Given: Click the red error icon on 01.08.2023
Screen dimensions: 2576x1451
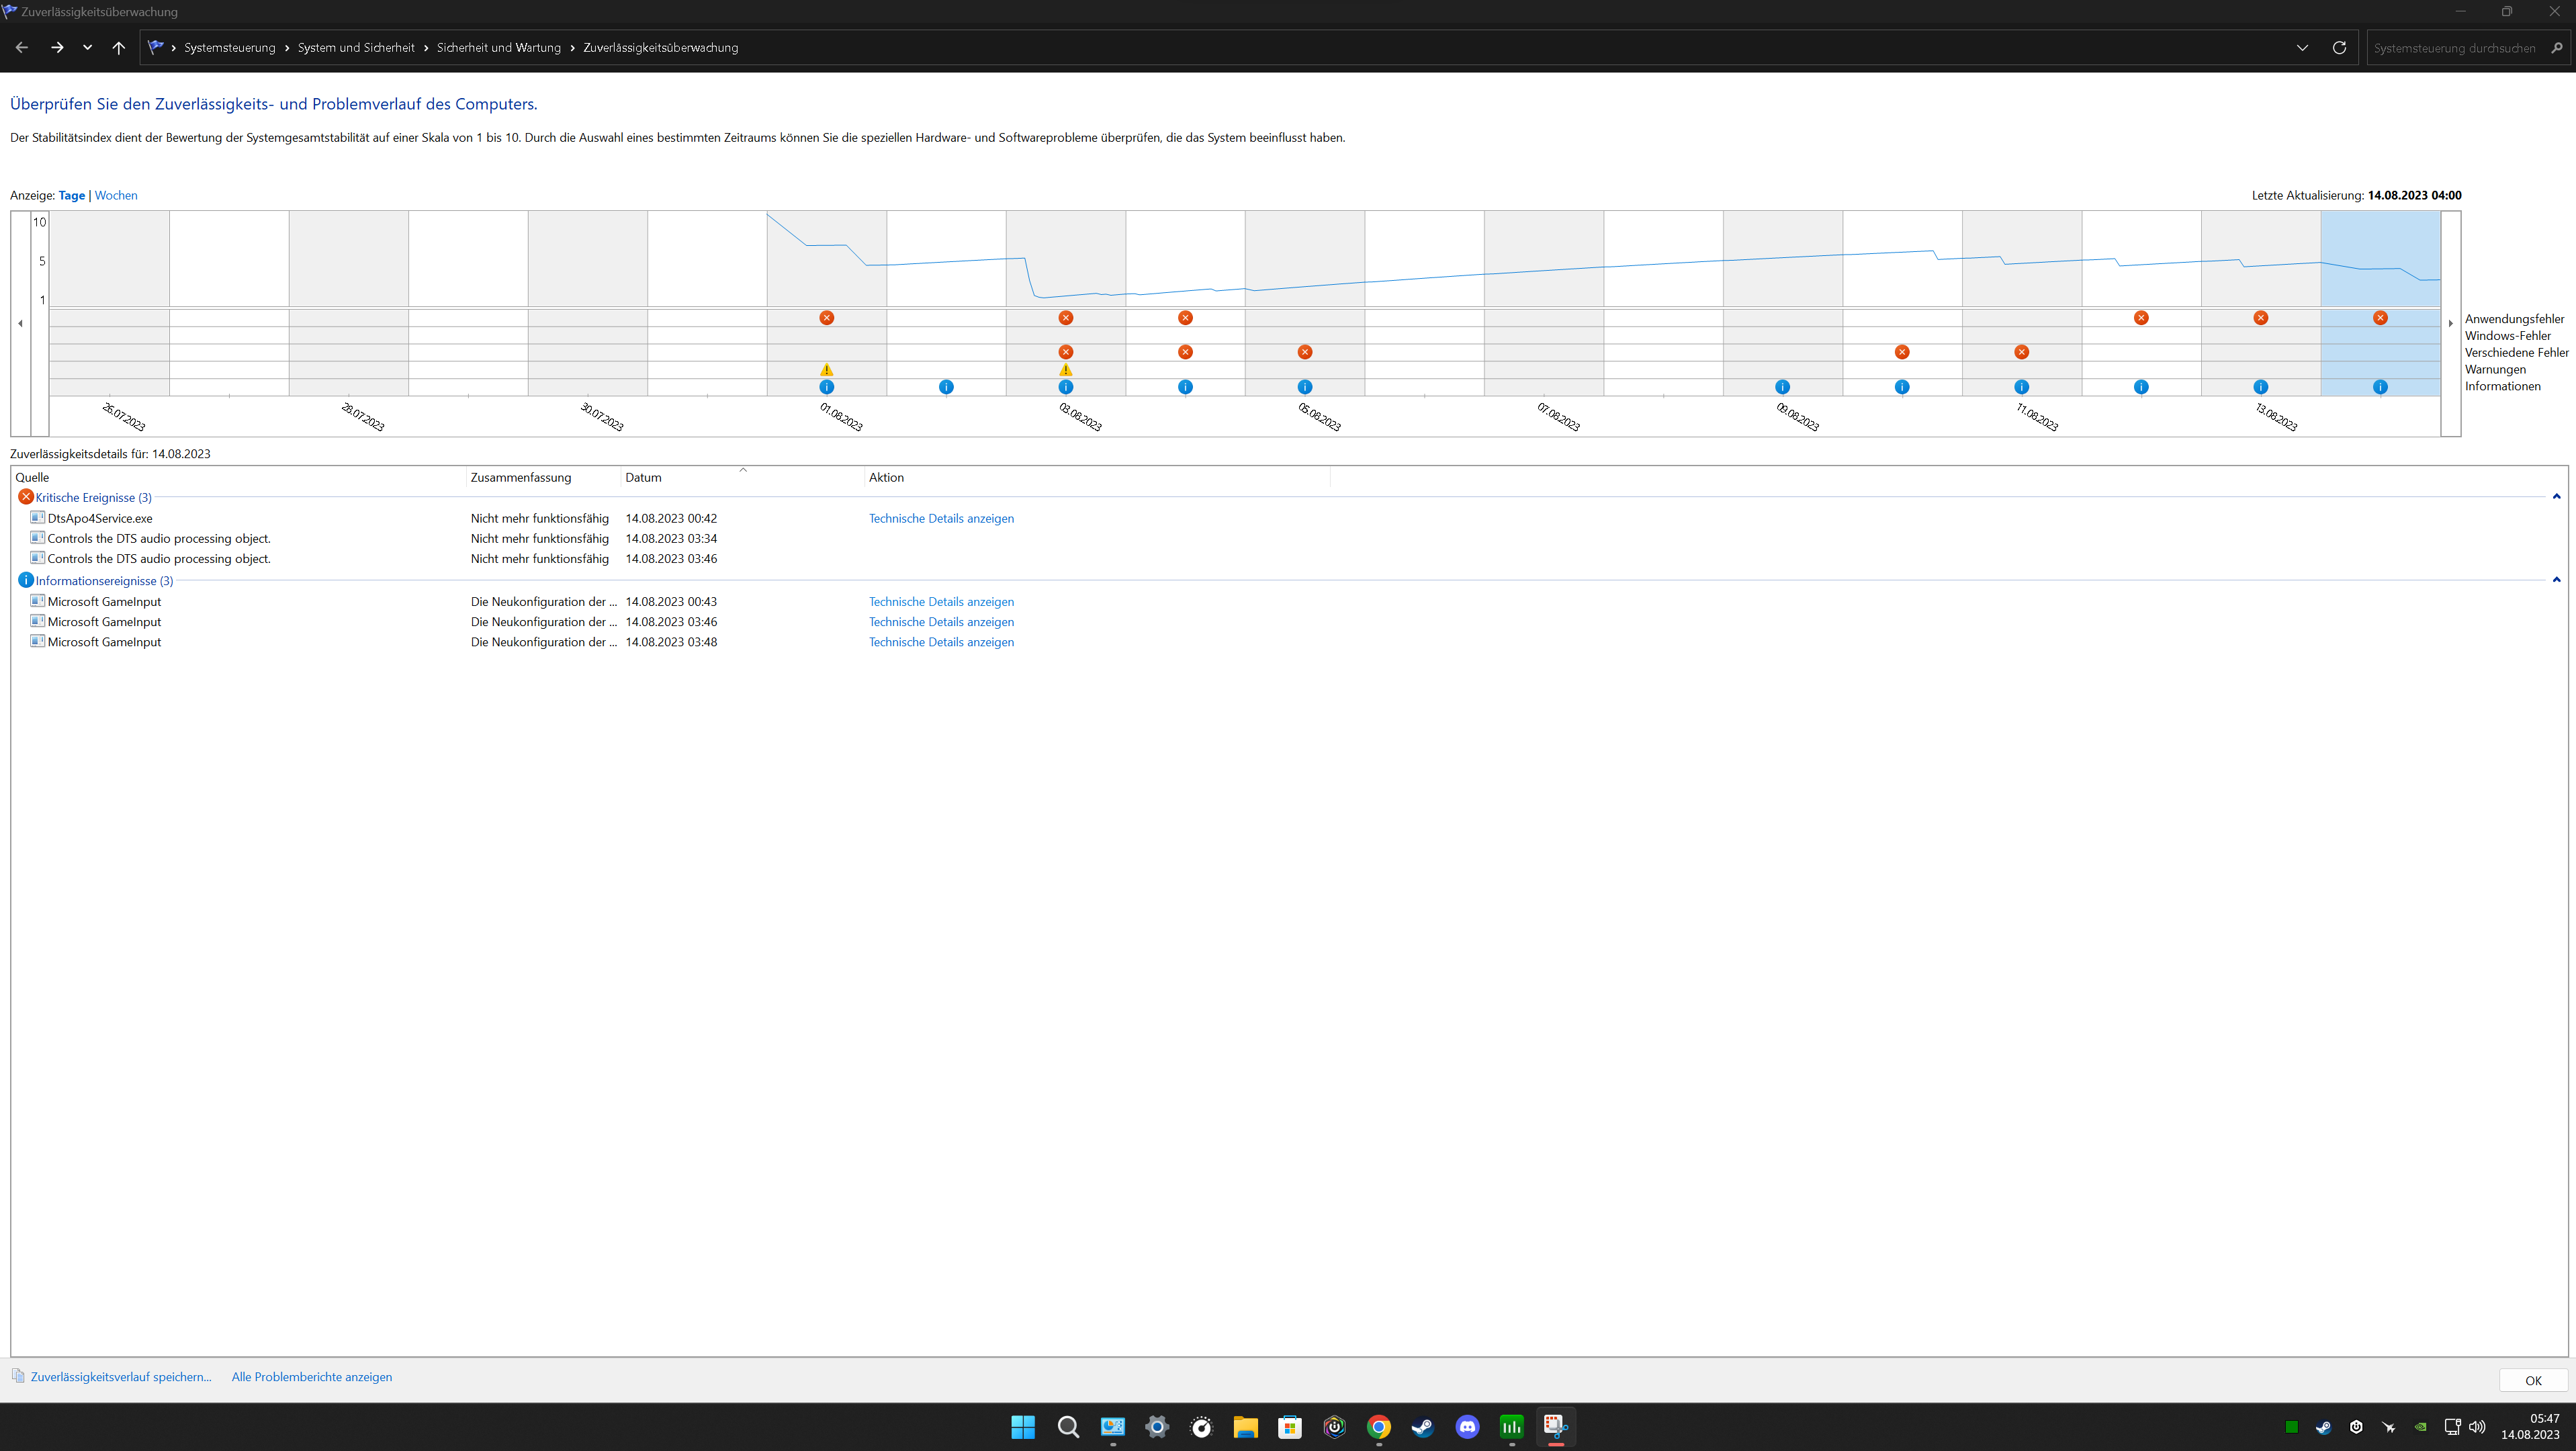Looking at the screenshot, I should tap(826, 318).
